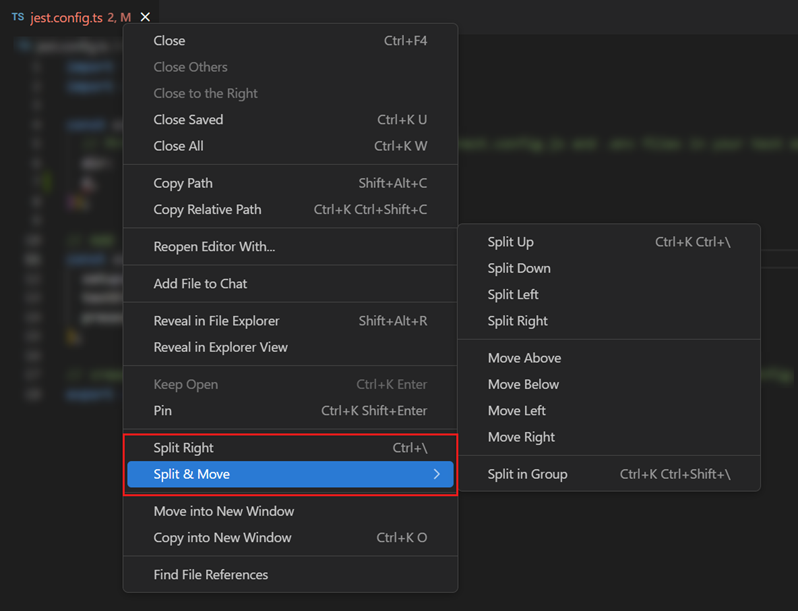The height and width of the screenshot is (611, 799).
Task: Click Close All in the menu
Action: point(178,146)
